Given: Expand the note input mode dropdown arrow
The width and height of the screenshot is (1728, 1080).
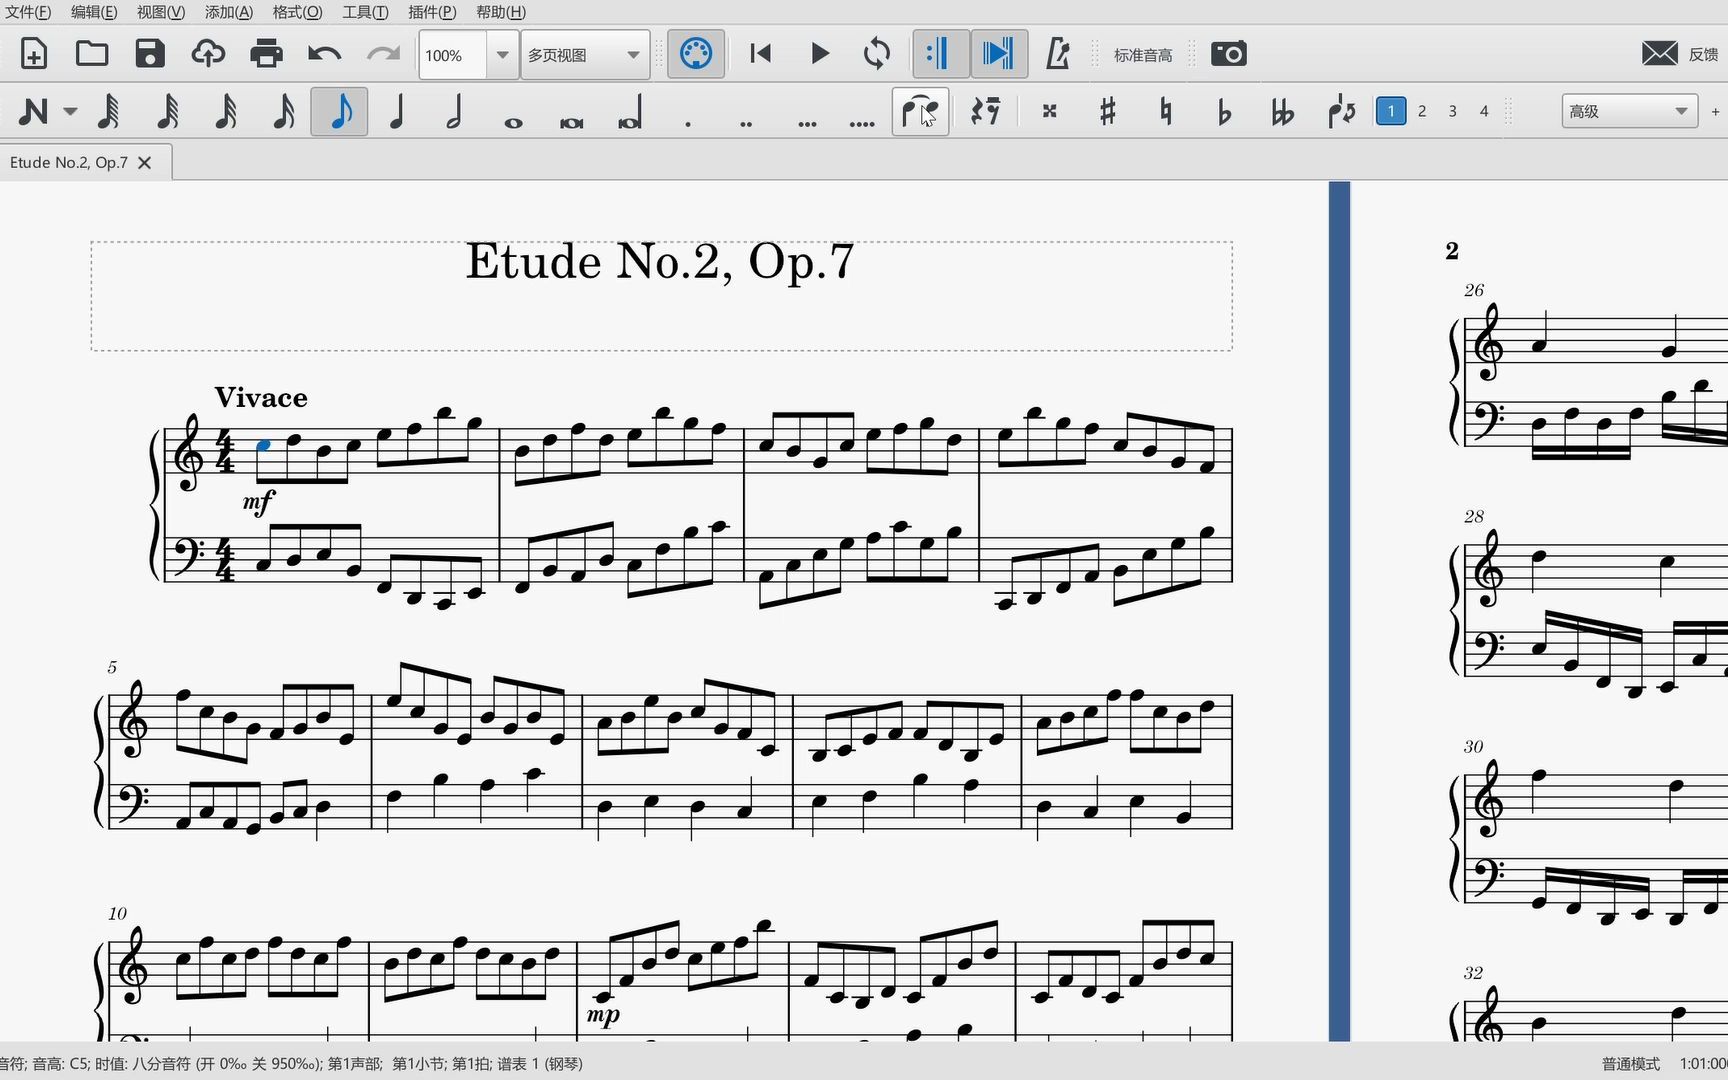Looking at the screenshot, I should point(70,111).
